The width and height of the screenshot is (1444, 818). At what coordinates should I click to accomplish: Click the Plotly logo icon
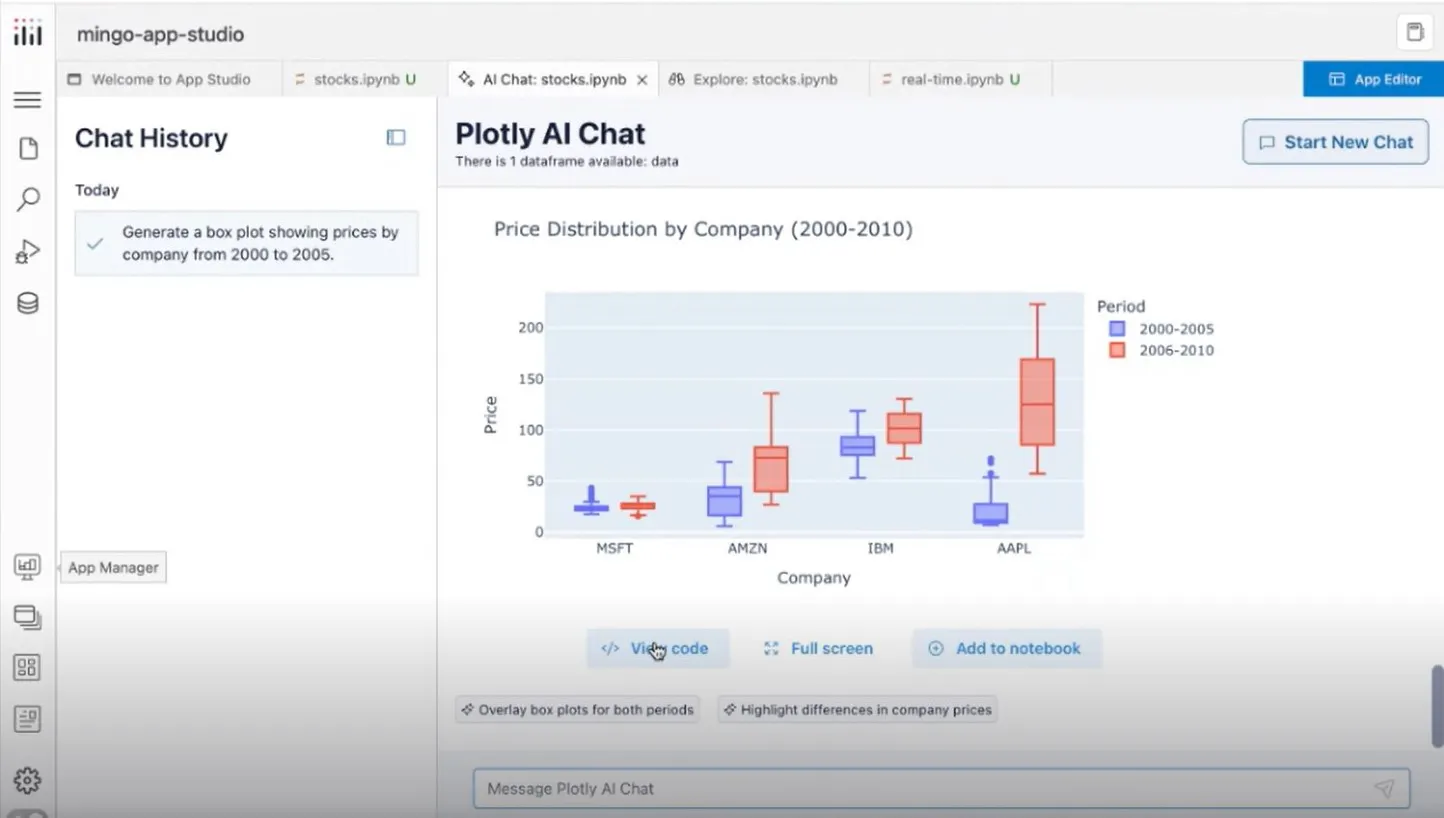tap(28, 33)
